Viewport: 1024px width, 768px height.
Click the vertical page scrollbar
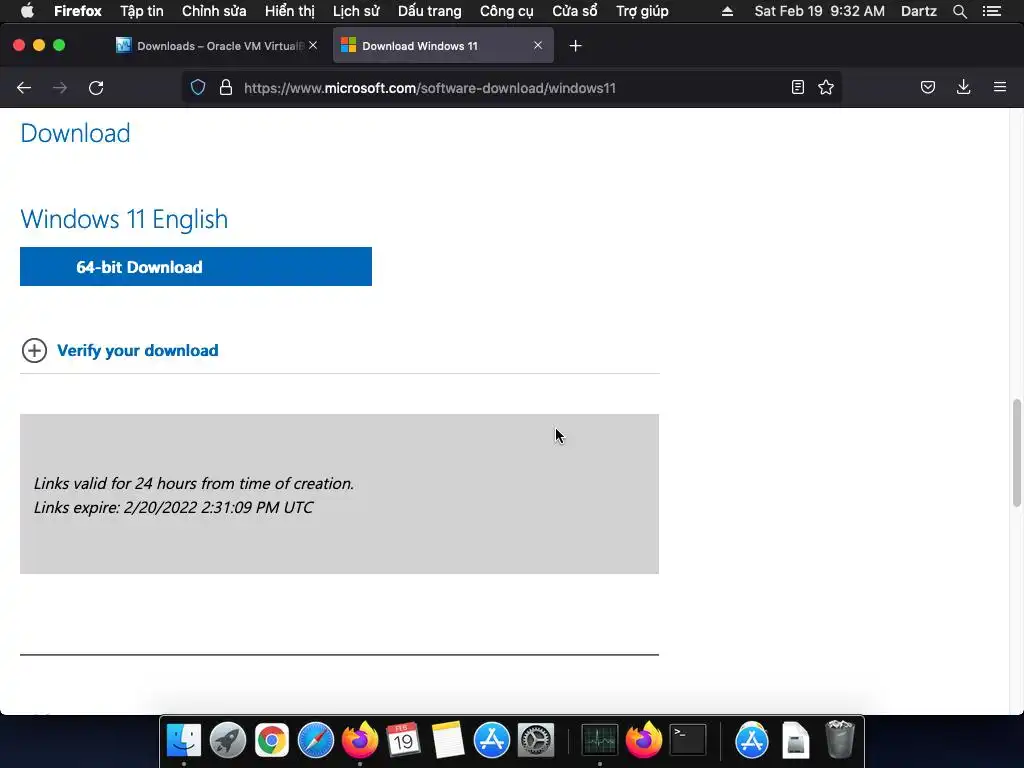click(1016, 453)
